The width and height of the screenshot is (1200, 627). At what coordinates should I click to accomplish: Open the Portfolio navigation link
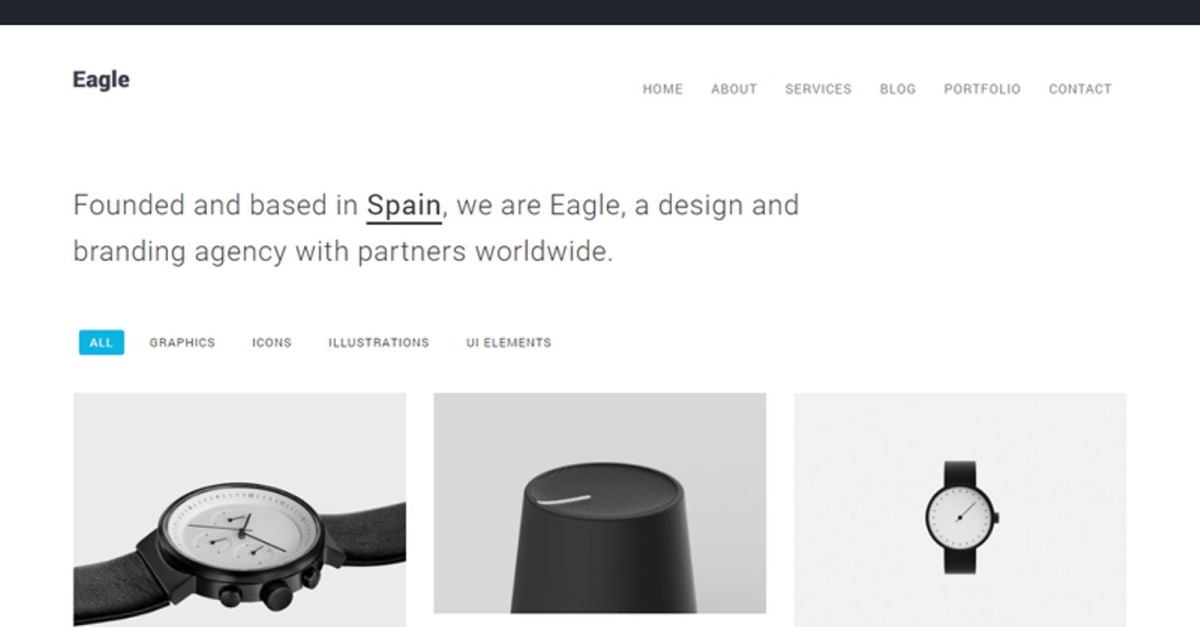pos(982,89)
